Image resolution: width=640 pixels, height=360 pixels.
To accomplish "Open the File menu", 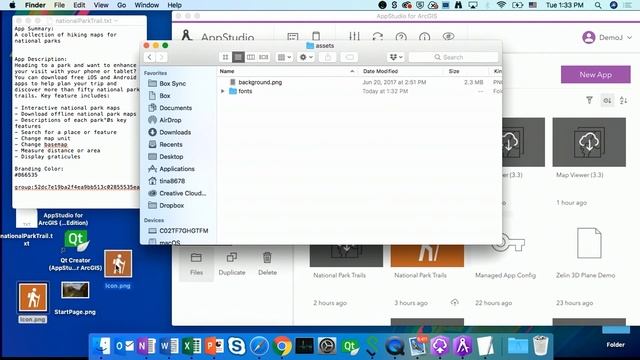I will click(59, 5).
